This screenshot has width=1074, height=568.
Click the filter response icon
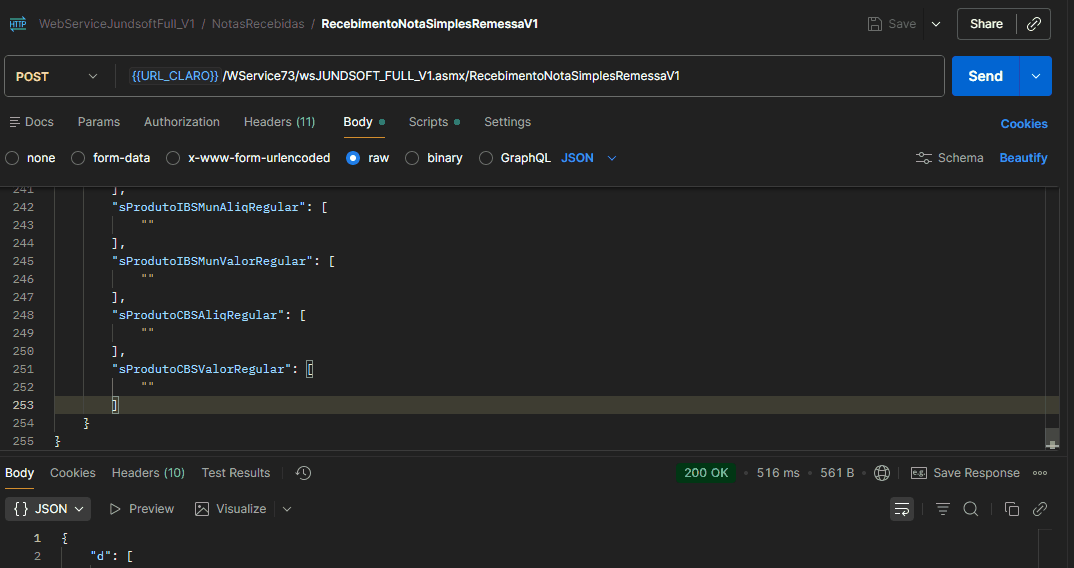tap(943, 509)
